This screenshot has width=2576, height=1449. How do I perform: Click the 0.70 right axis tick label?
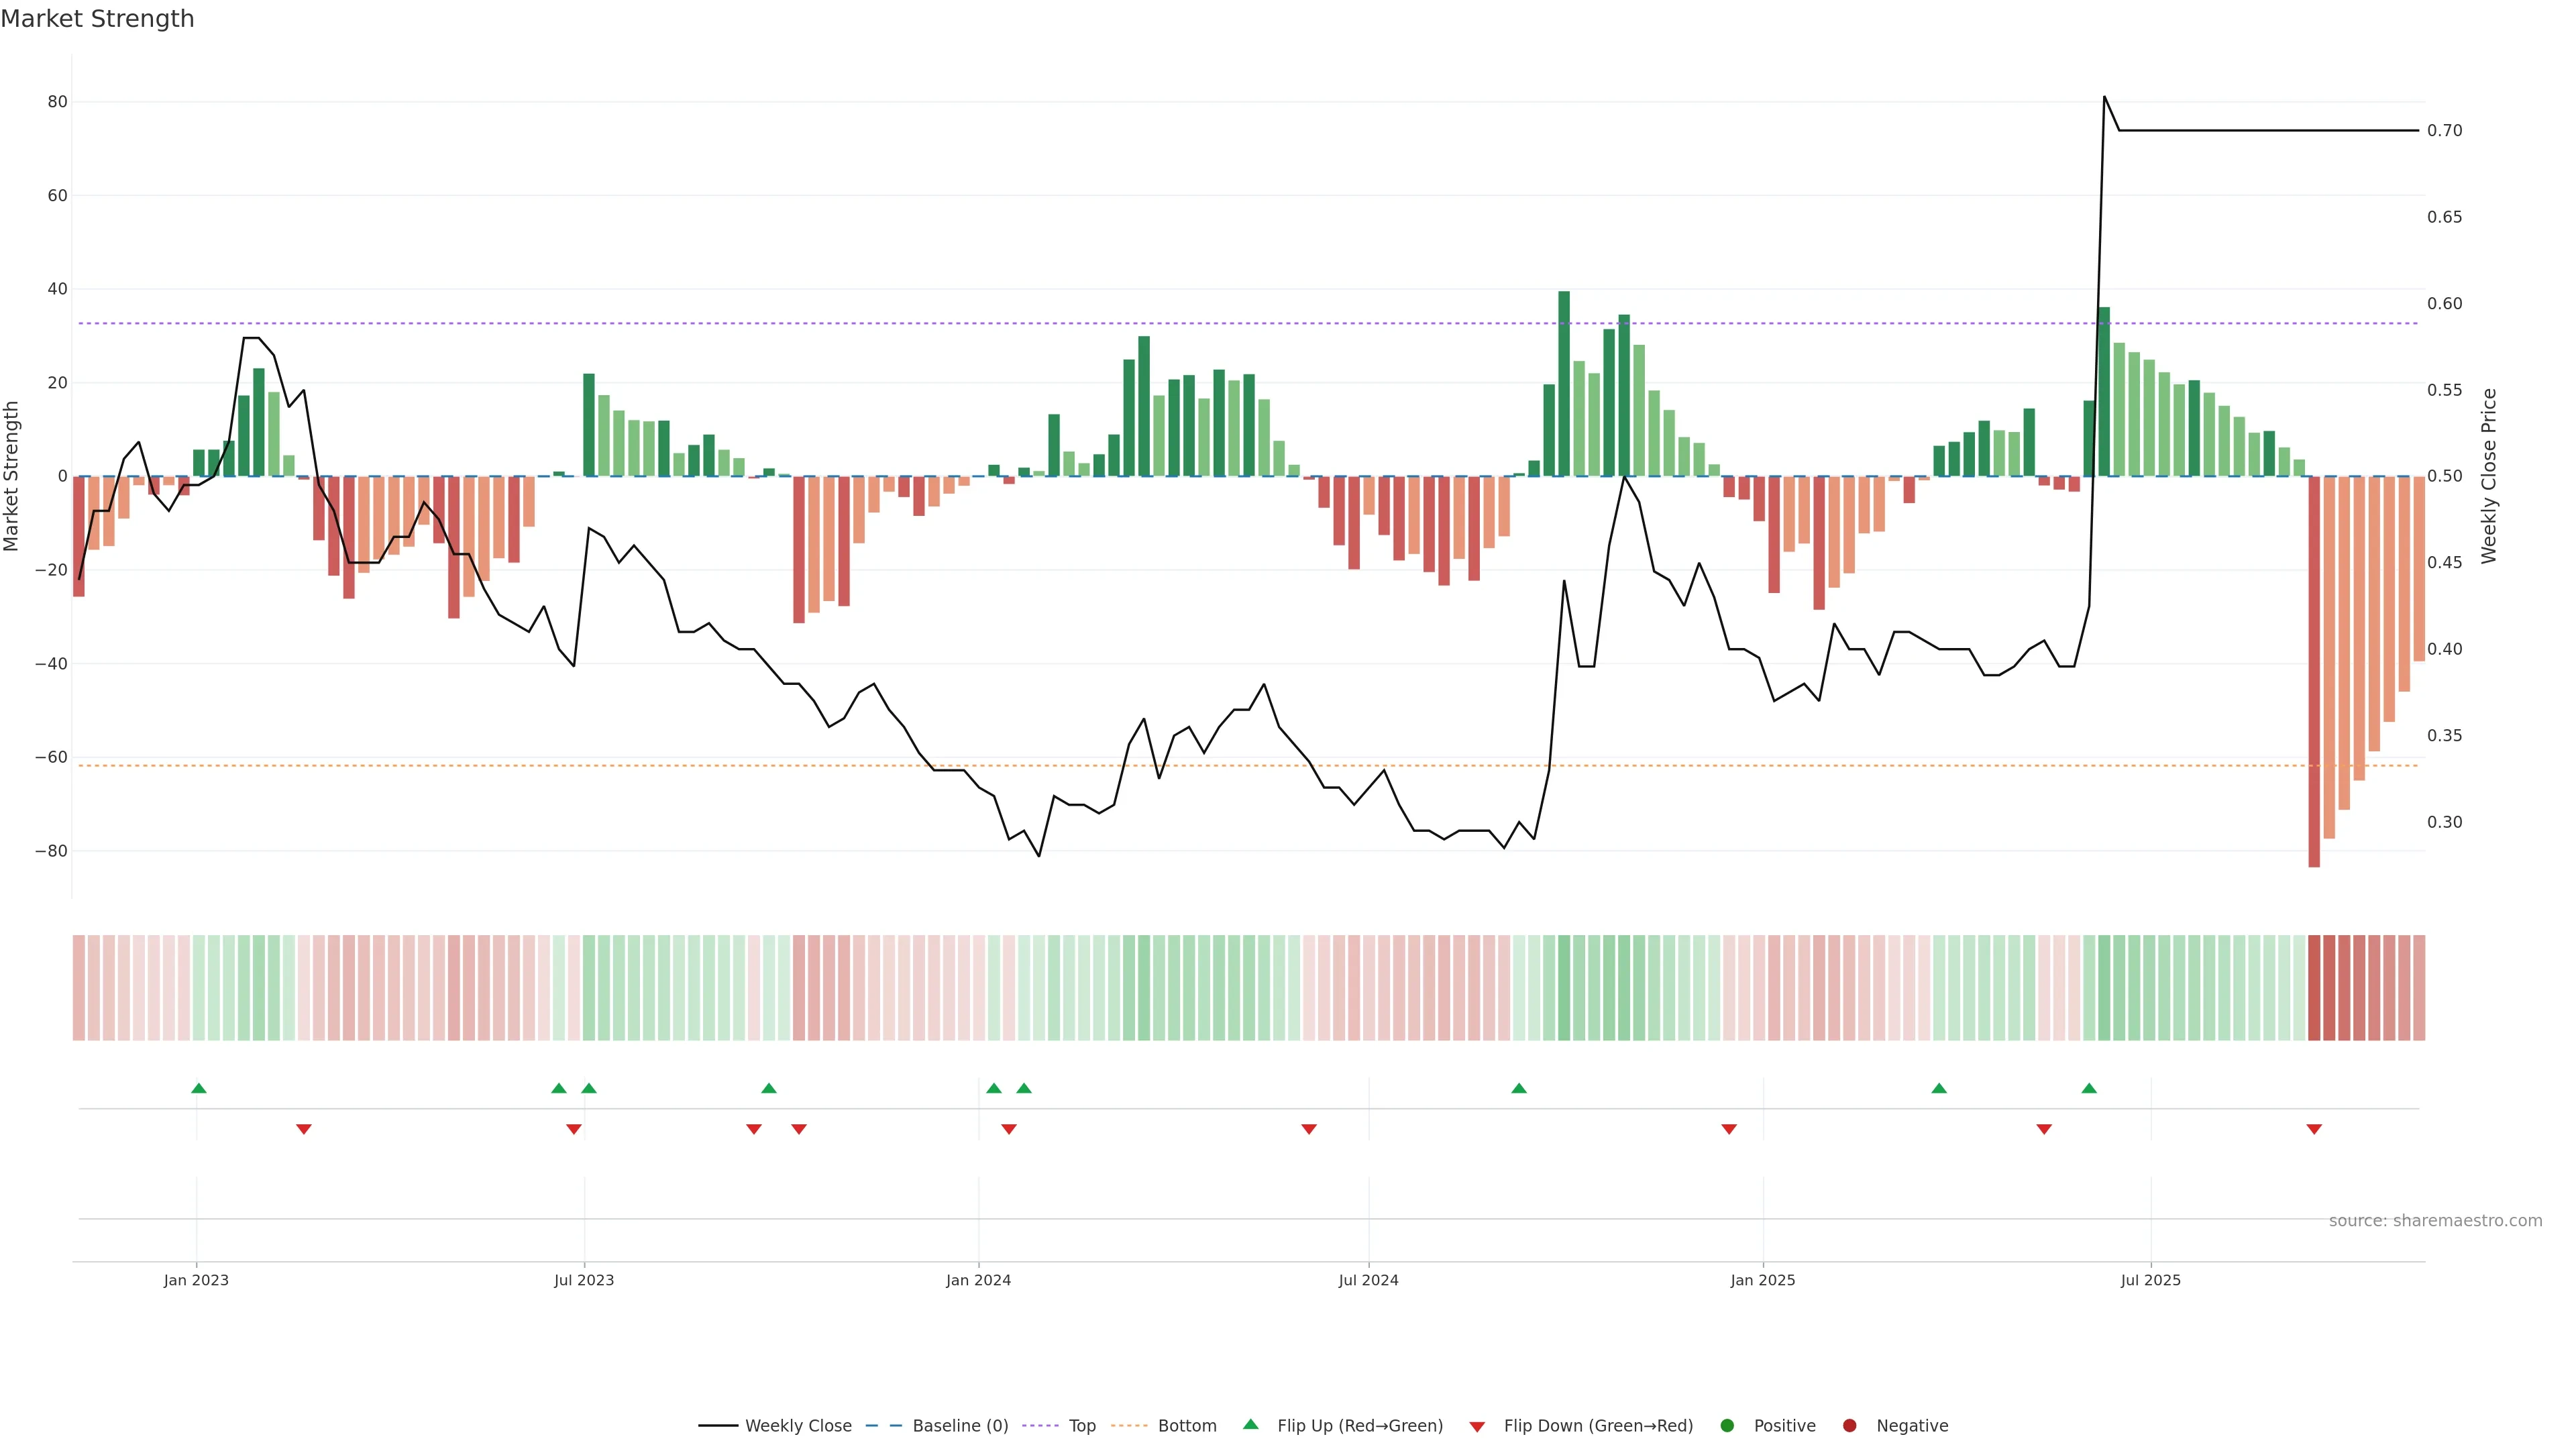tap(2444, 130)
